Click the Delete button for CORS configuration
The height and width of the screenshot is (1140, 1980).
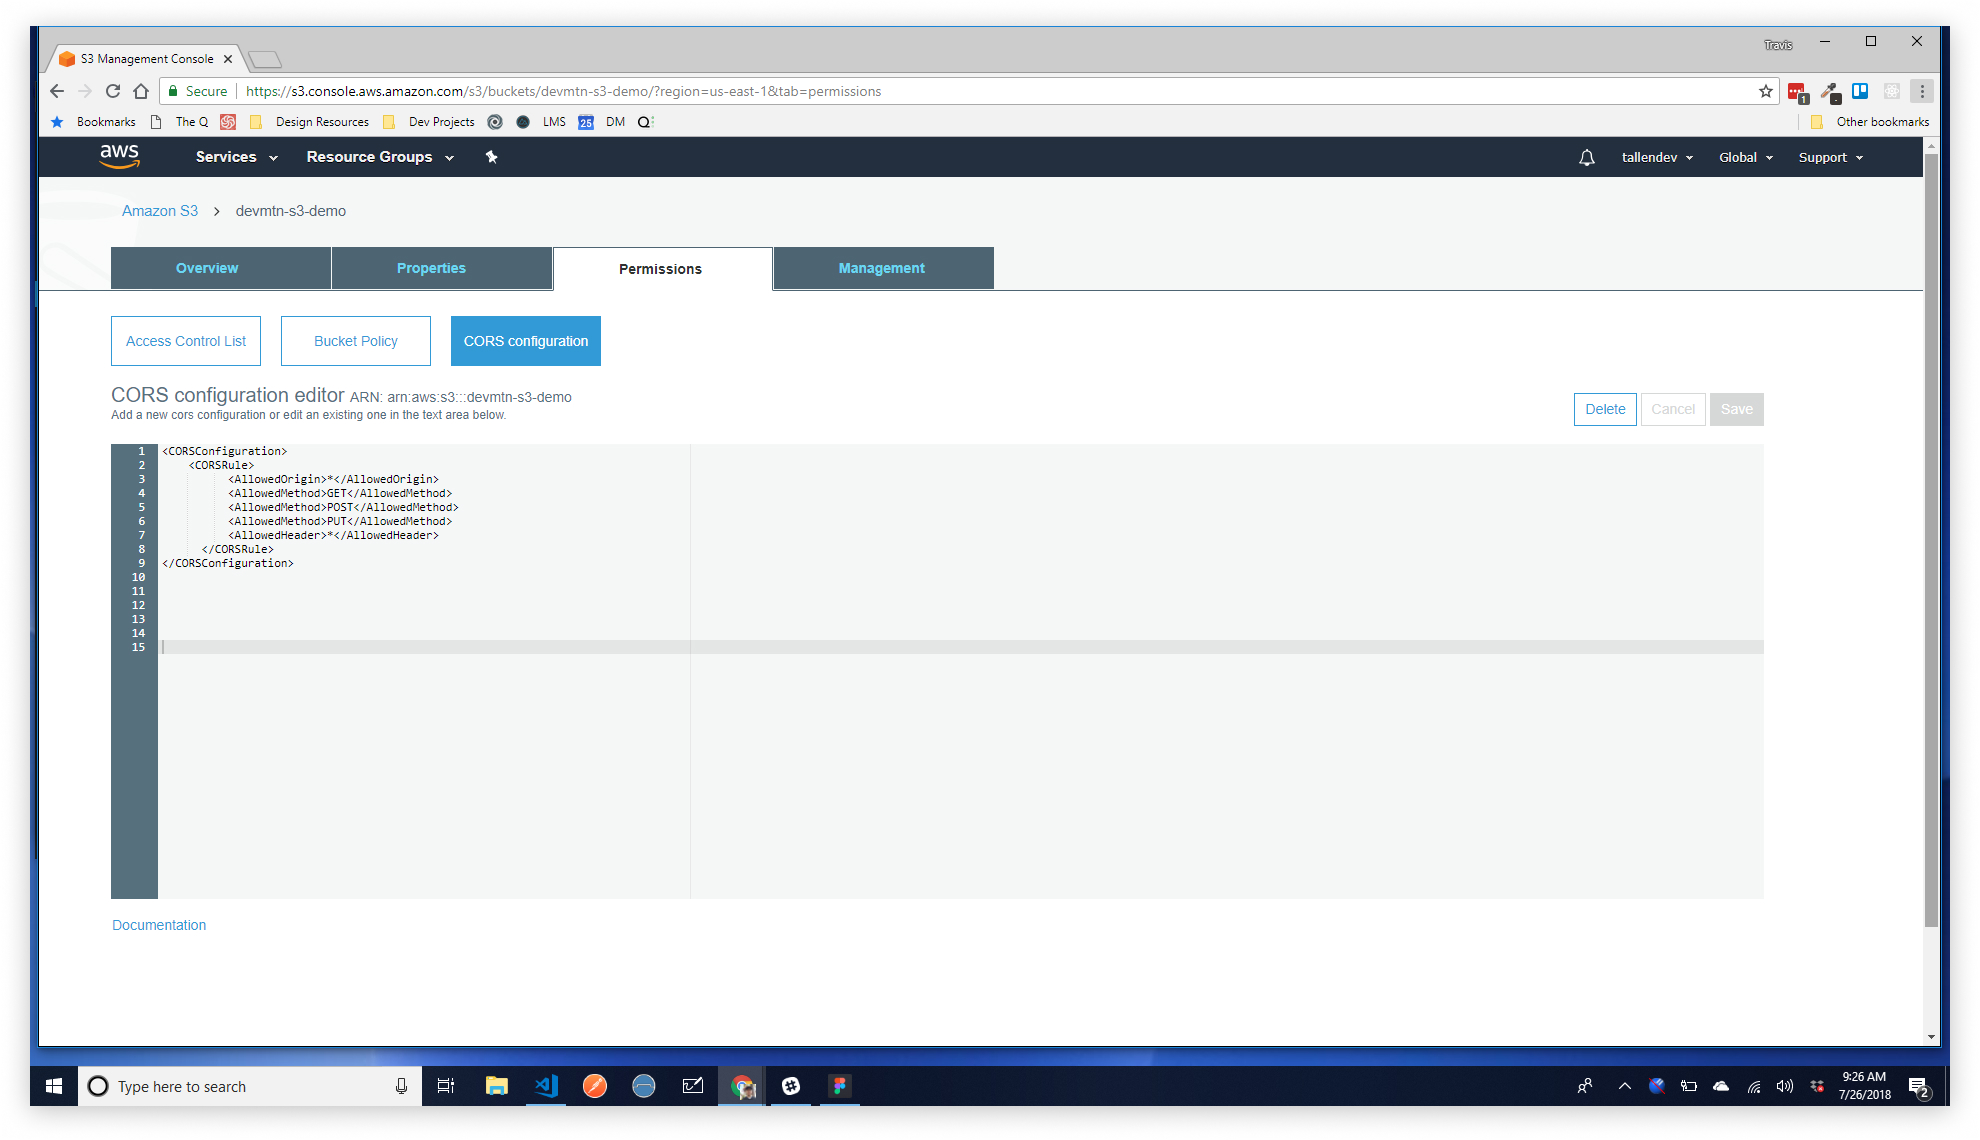(x=1604, y=409)
